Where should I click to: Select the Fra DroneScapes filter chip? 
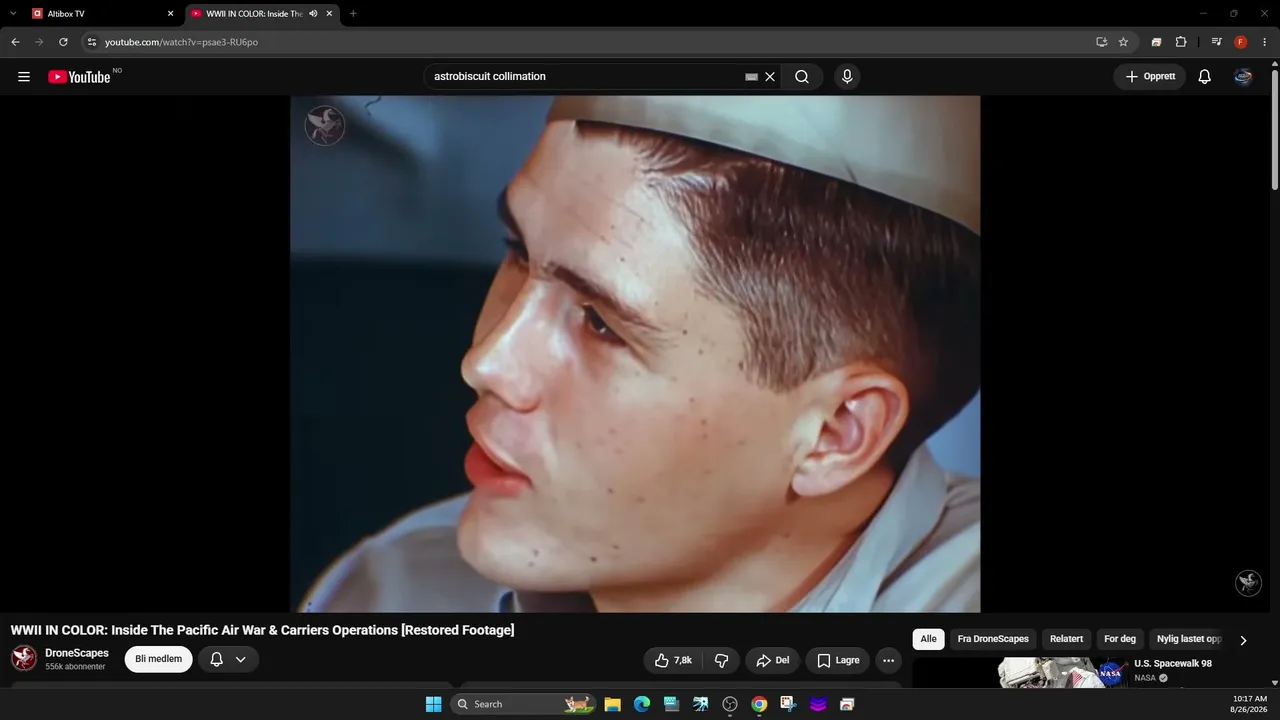[993, 639]
